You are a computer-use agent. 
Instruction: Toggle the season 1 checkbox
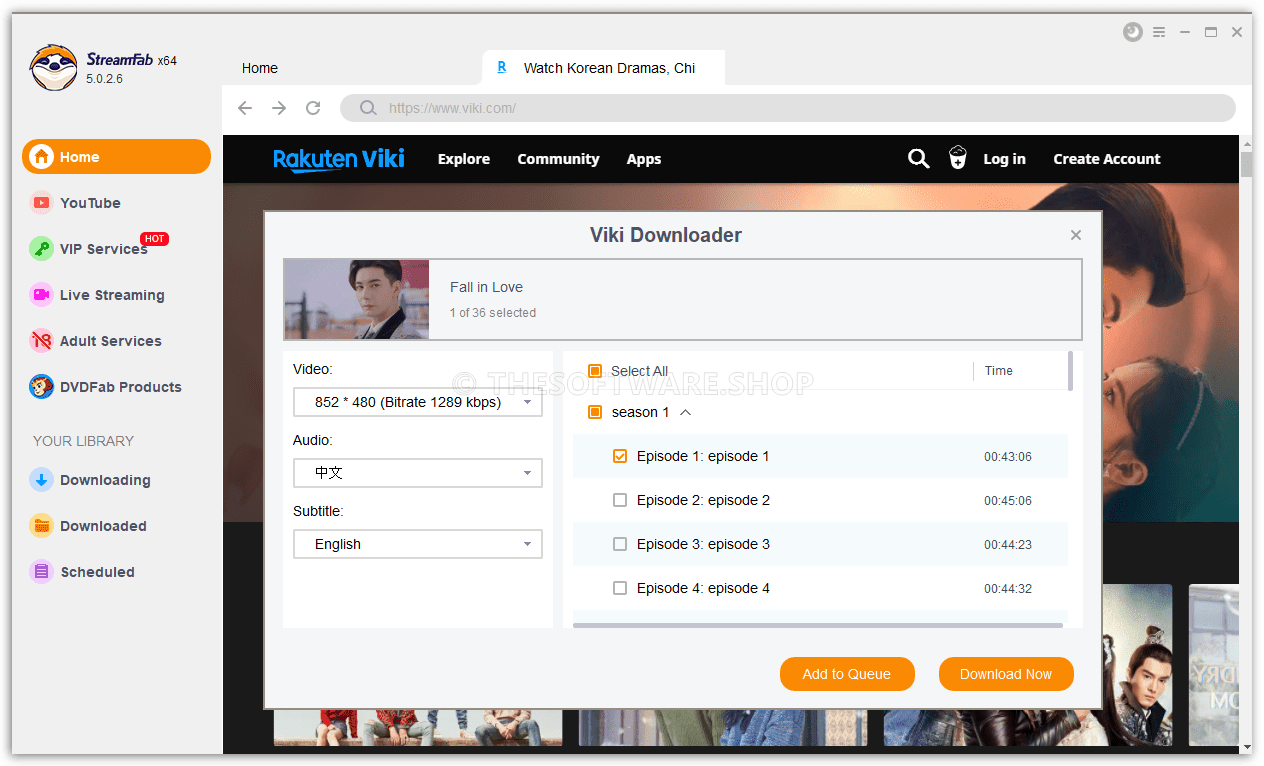coord(595,412)
